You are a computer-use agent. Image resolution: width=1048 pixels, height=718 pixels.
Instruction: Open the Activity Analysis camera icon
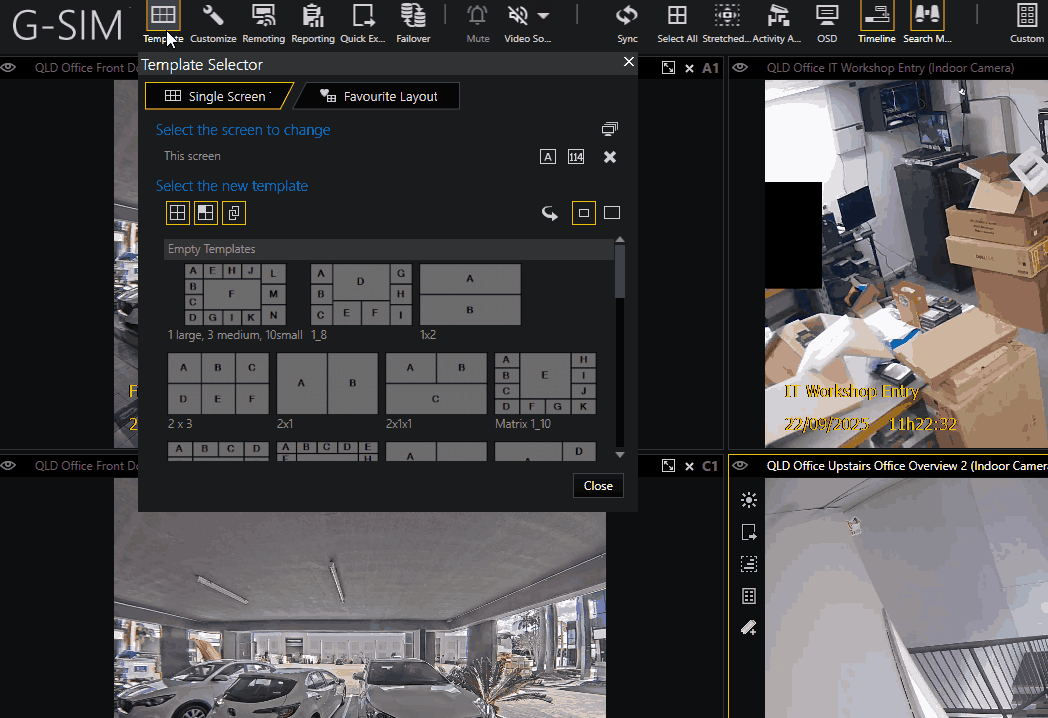pyautogui.click(x=777, y=16)
